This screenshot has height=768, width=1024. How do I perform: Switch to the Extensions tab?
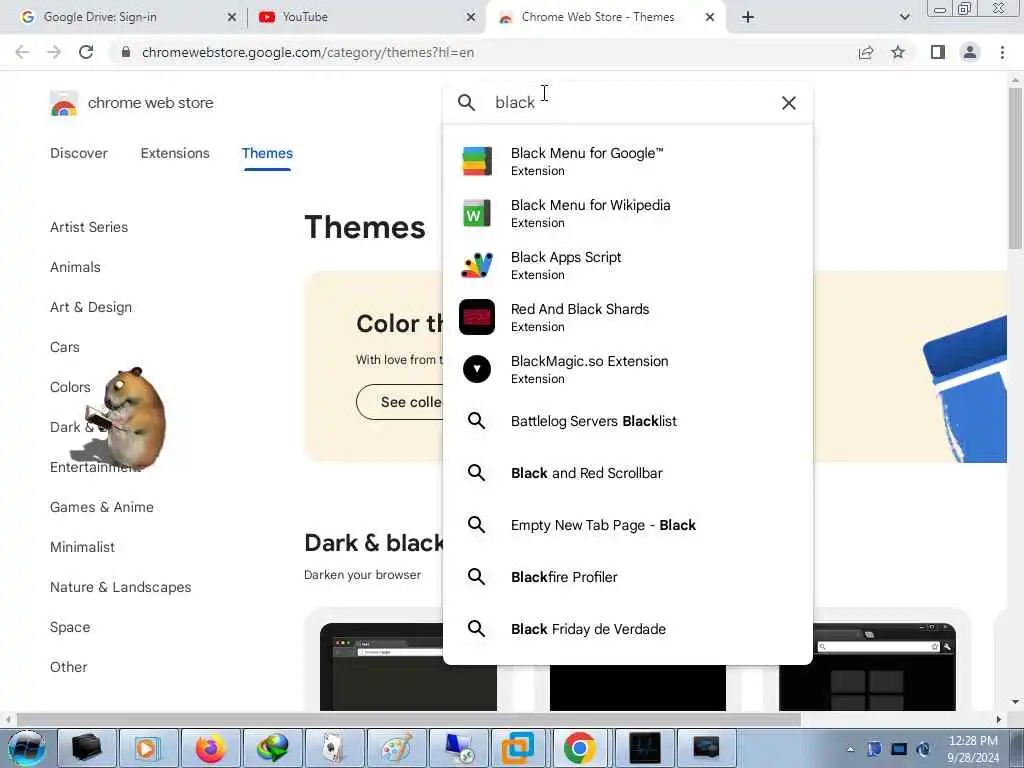[x=175, y=153]
